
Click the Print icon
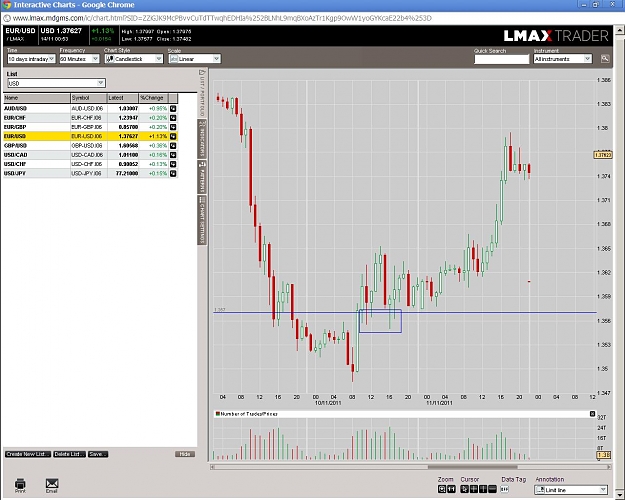[20, 485]
